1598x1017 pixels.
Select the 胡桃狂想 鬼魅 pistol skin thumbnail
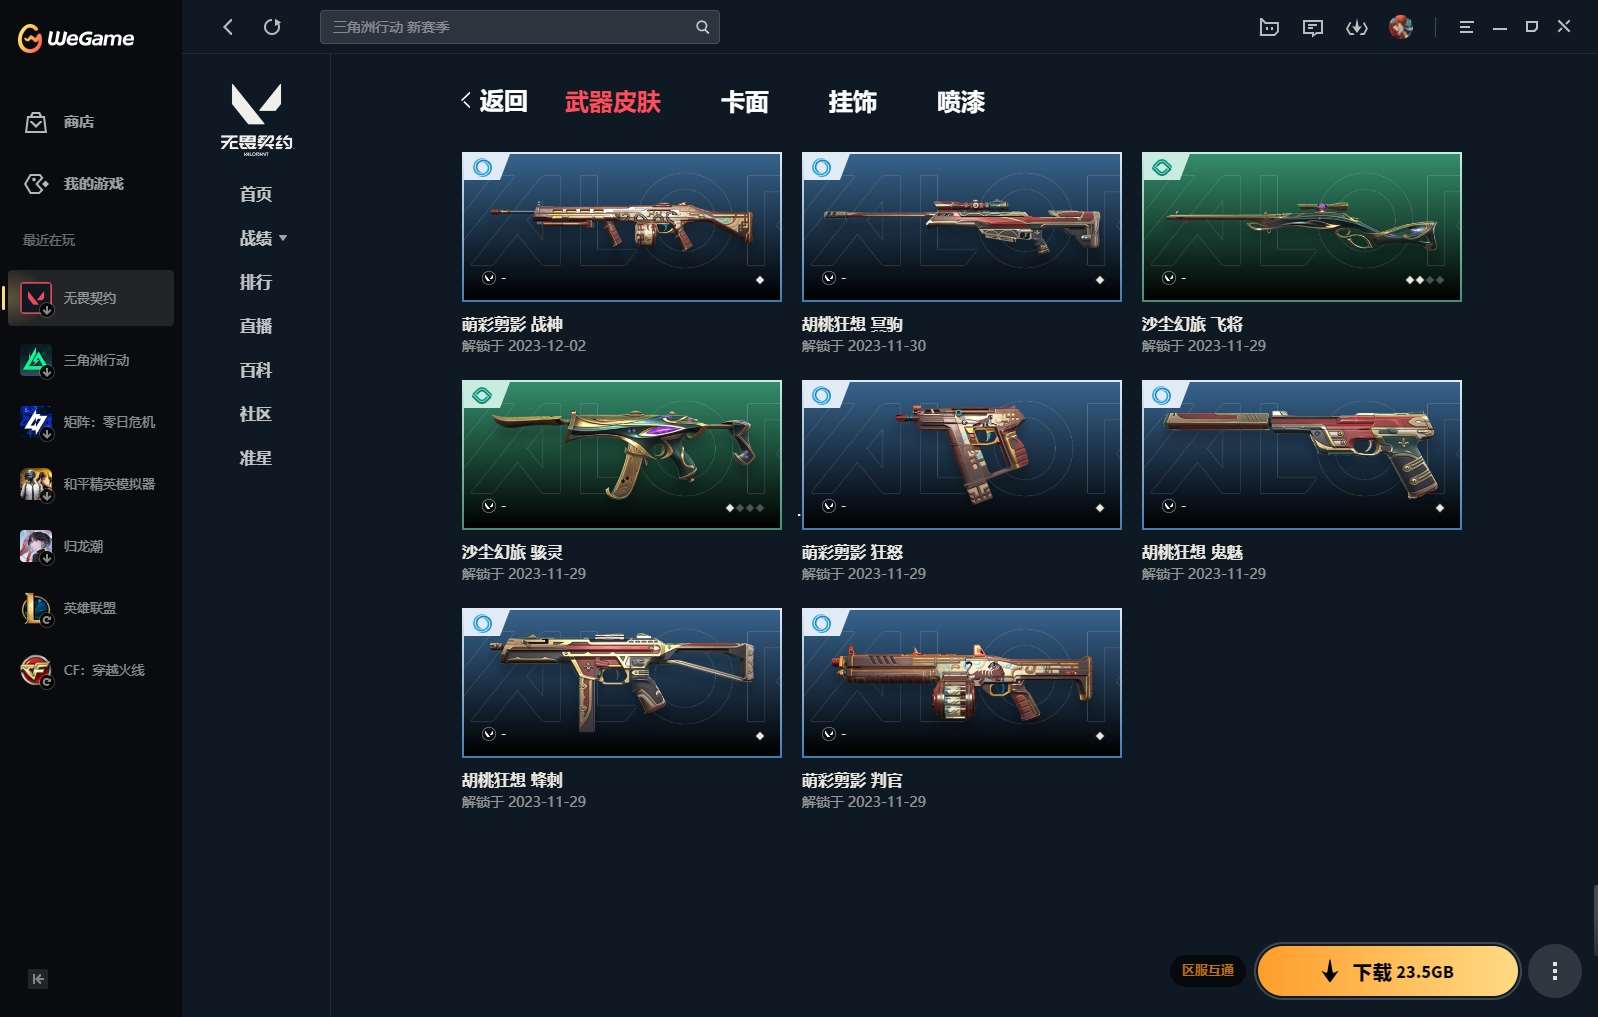coord(1301,454)
